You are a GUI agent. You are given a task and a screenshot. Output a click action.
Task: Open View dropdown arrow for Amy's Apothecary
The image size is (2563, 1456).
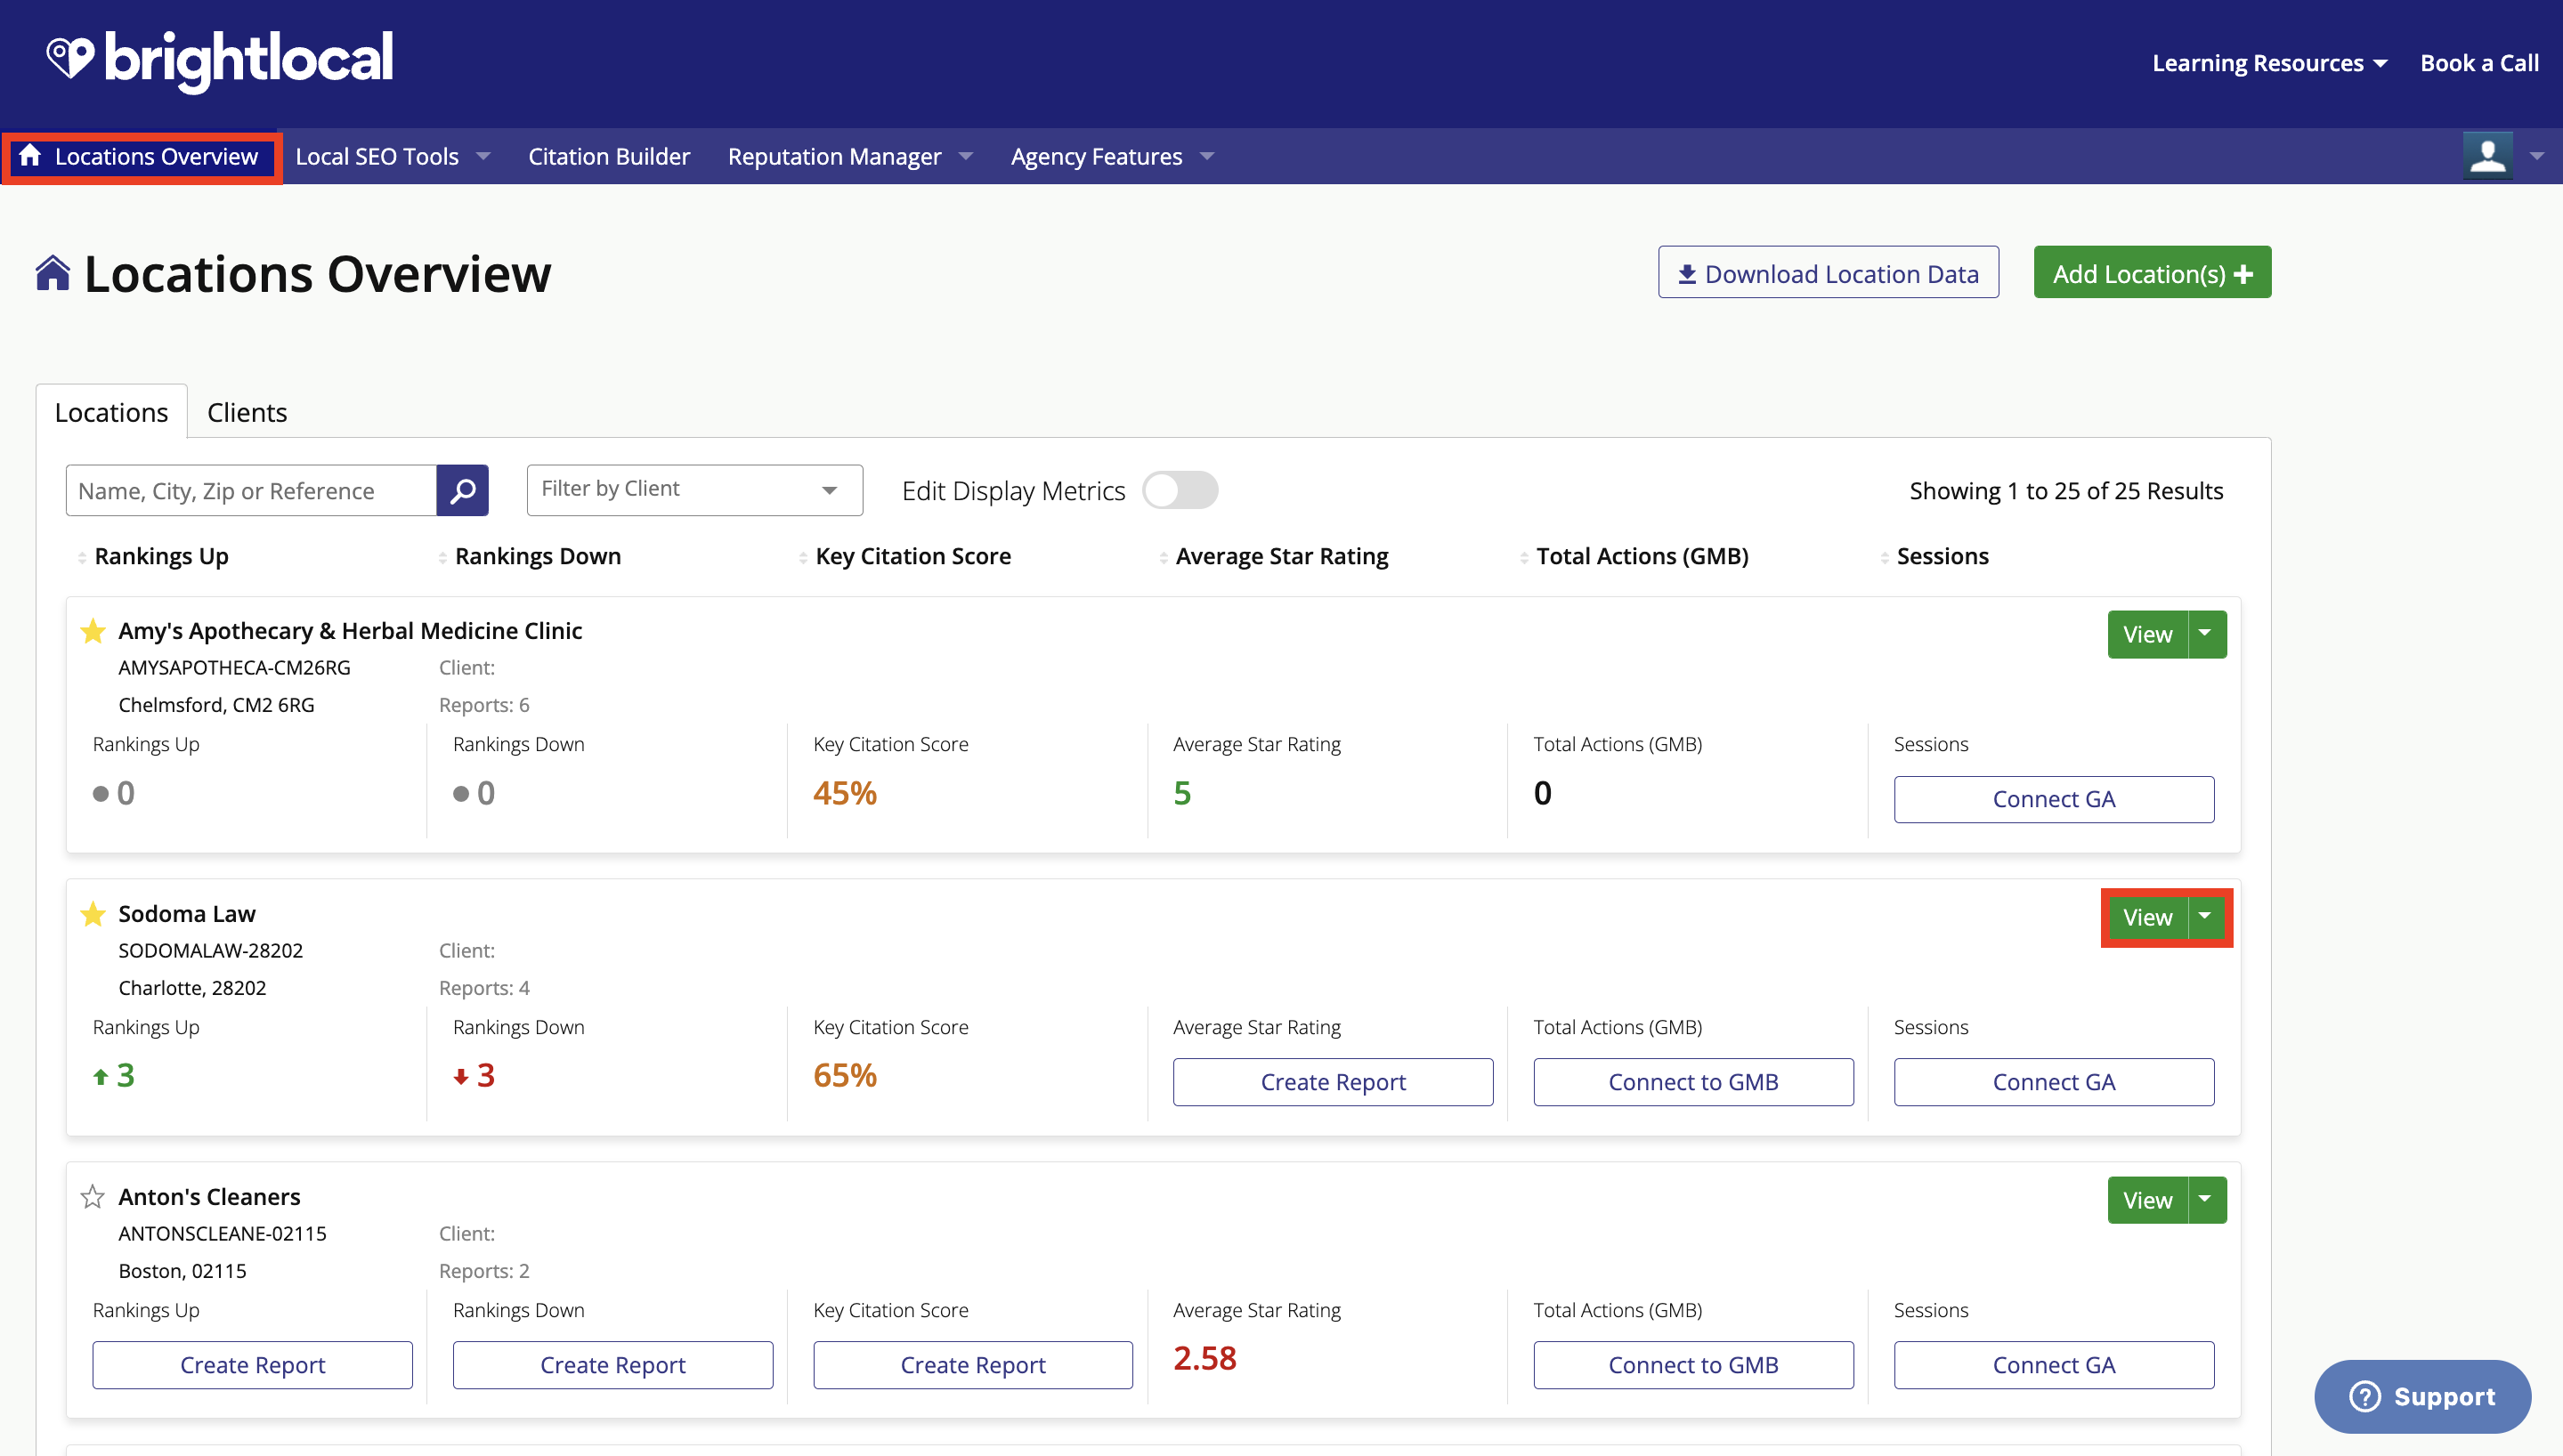[2206, 634]
